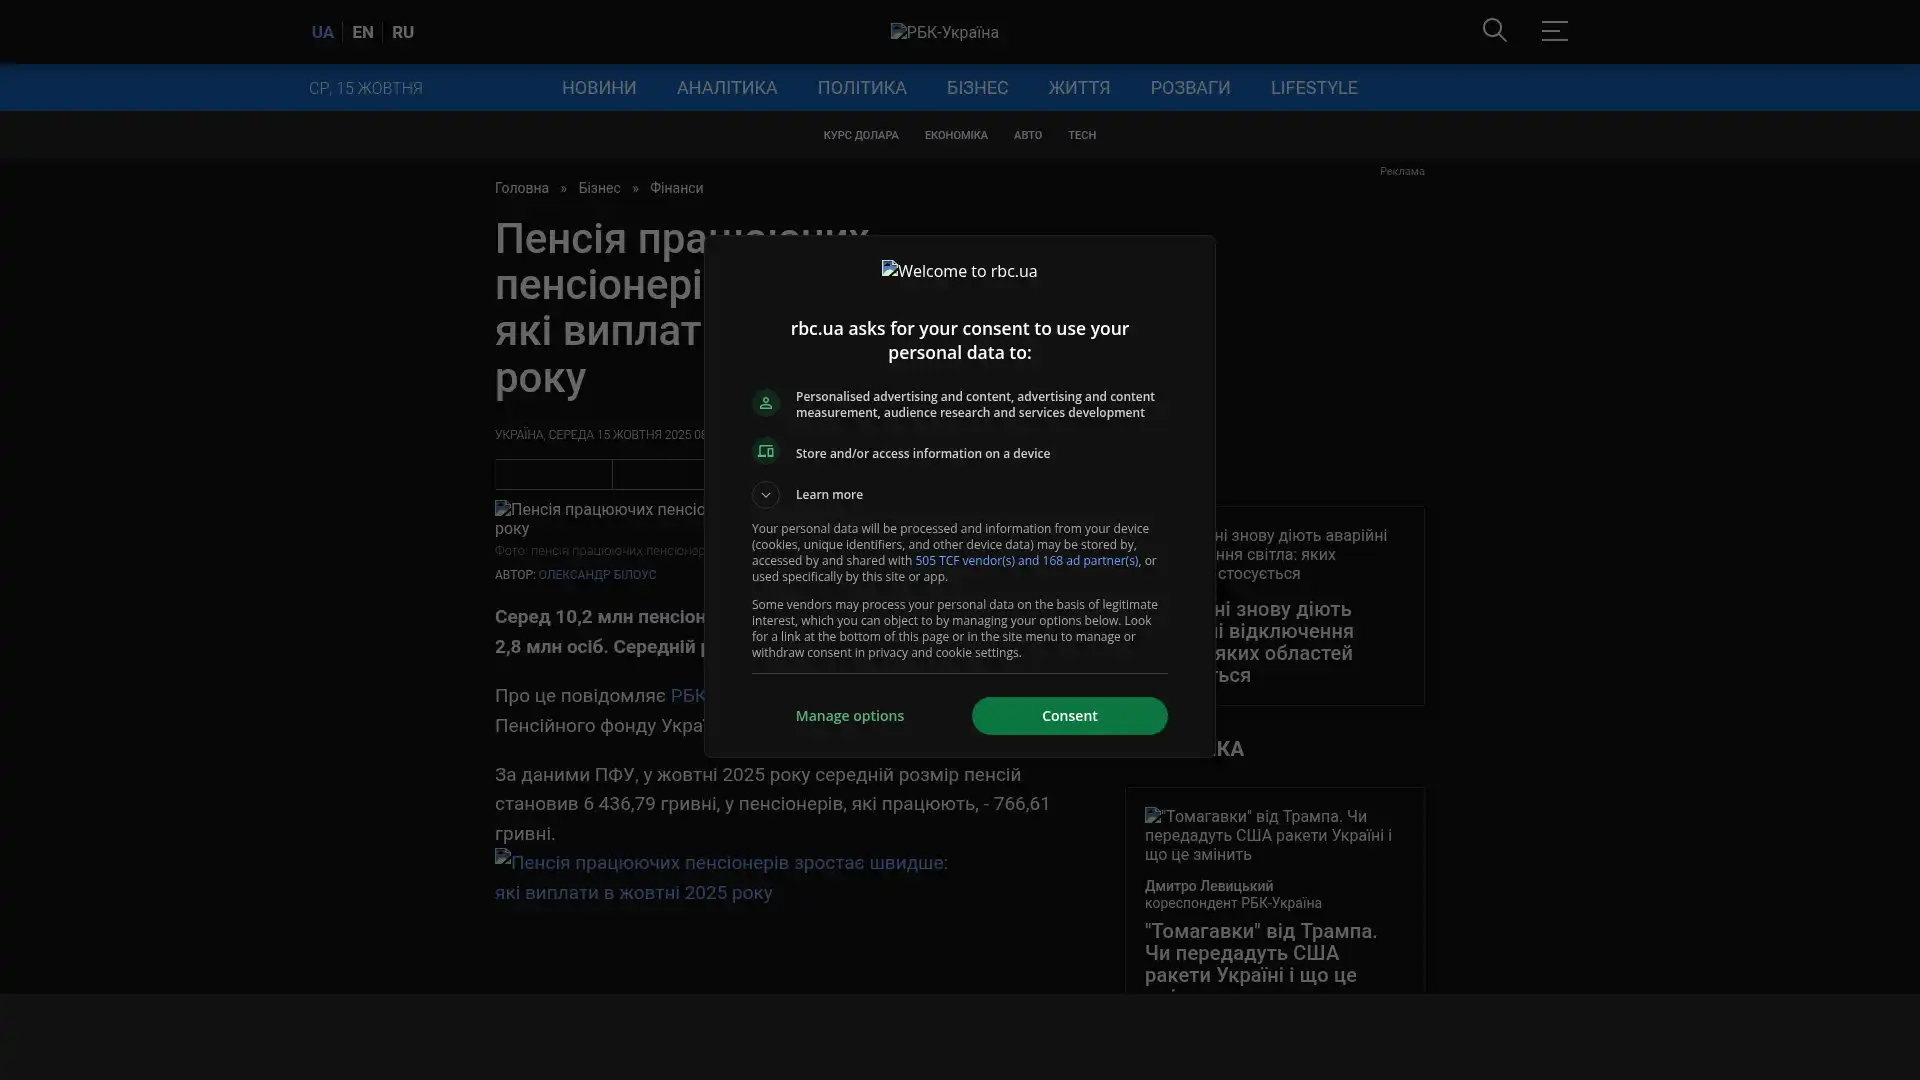Open author Олександр Білоус profile link
The image size is (1920, 1080).
[597, 575]
